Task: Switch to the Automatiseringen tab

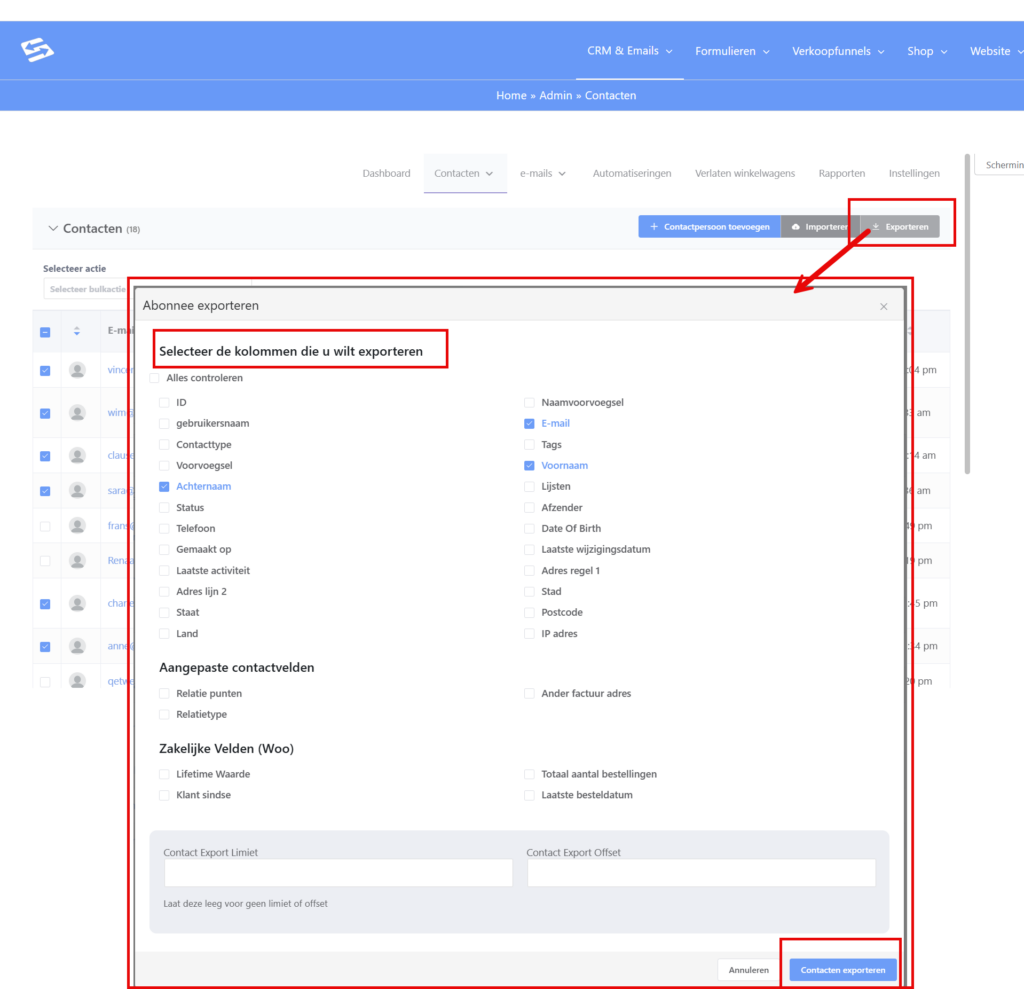Action: click(631, 173)
